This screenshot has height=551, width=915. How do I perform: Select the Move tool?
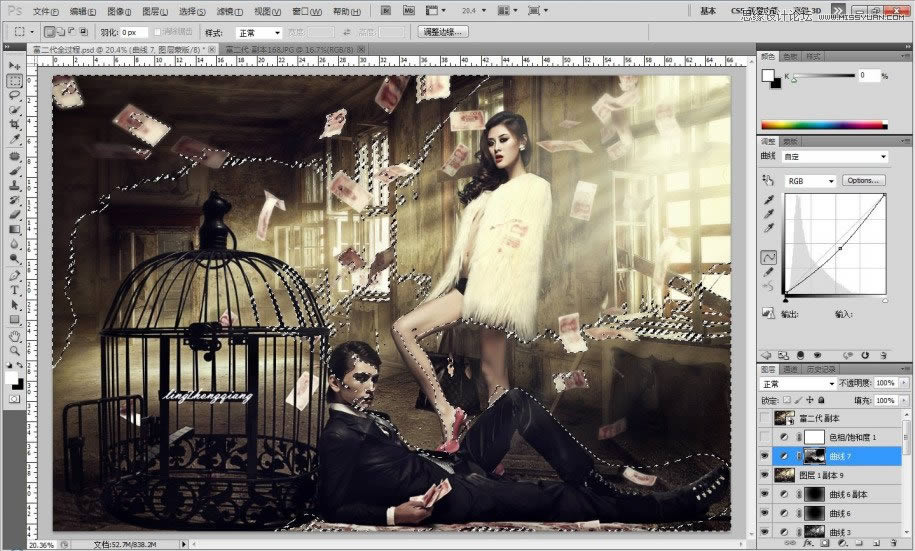tap(15, 65)
